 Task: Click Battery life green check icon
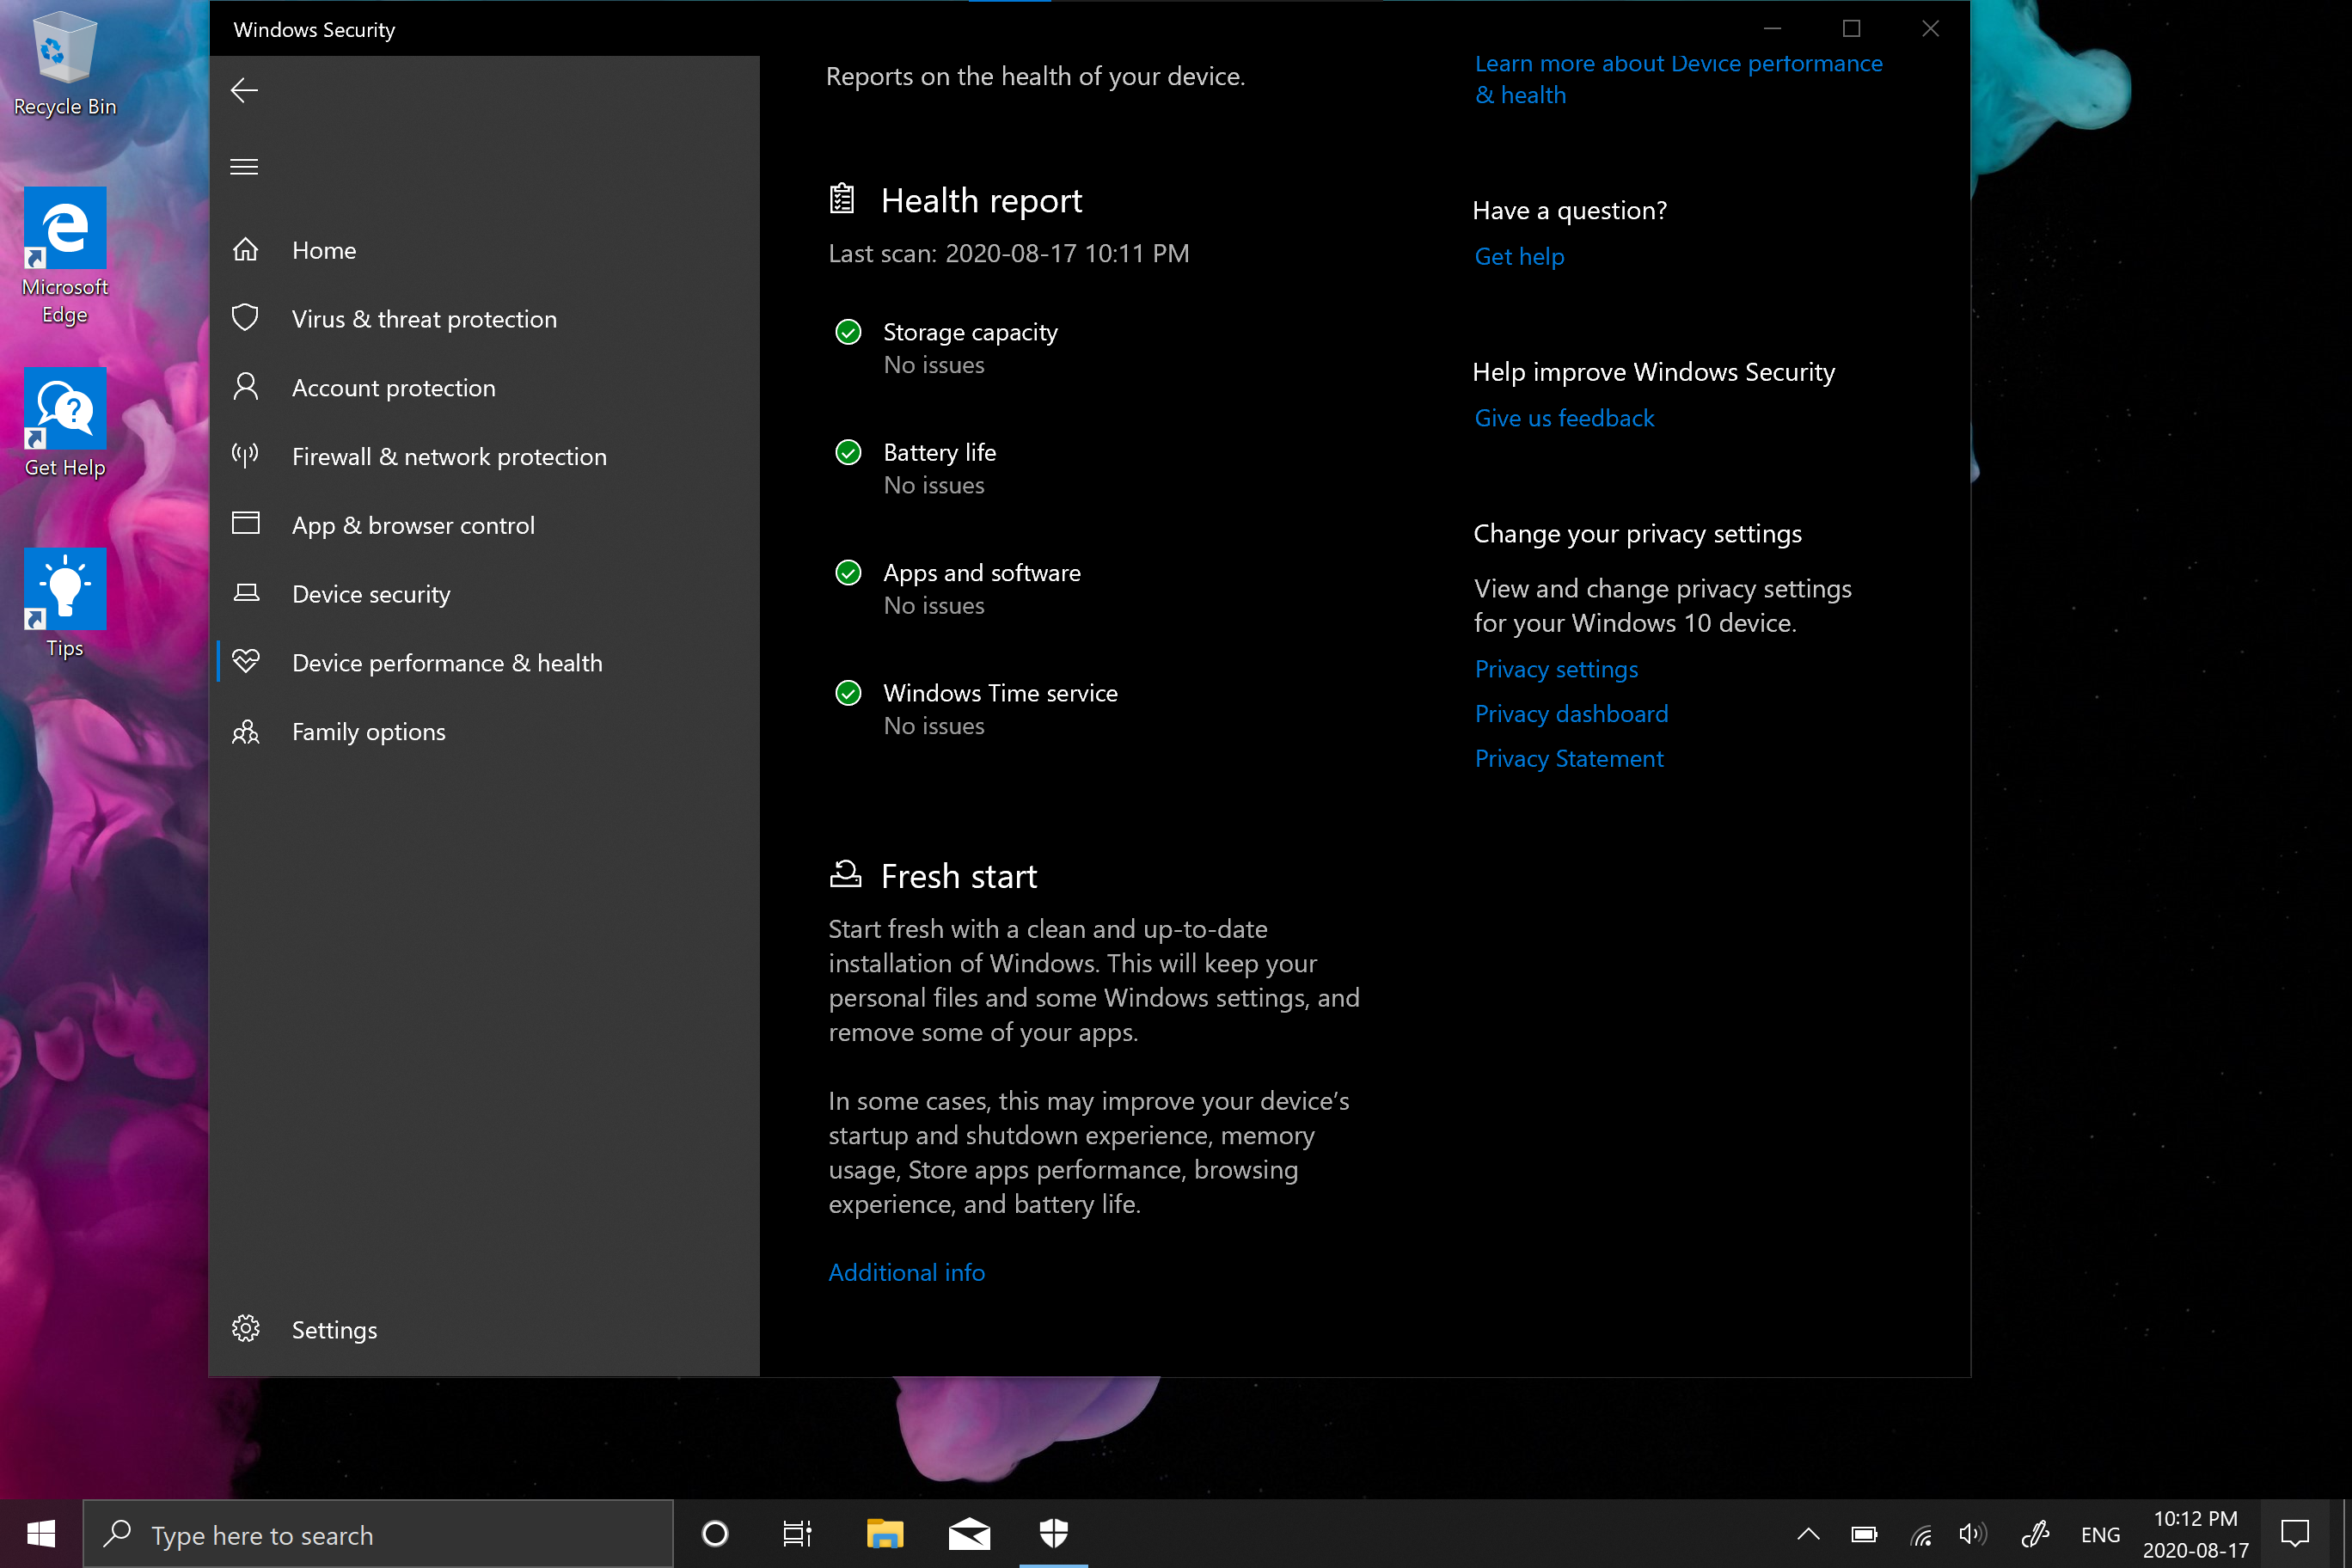(848, 452)
